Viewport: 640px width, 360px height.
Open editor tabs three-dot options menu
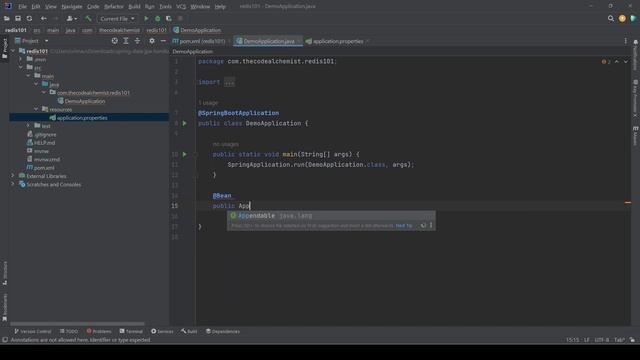(x=625, y=41)
